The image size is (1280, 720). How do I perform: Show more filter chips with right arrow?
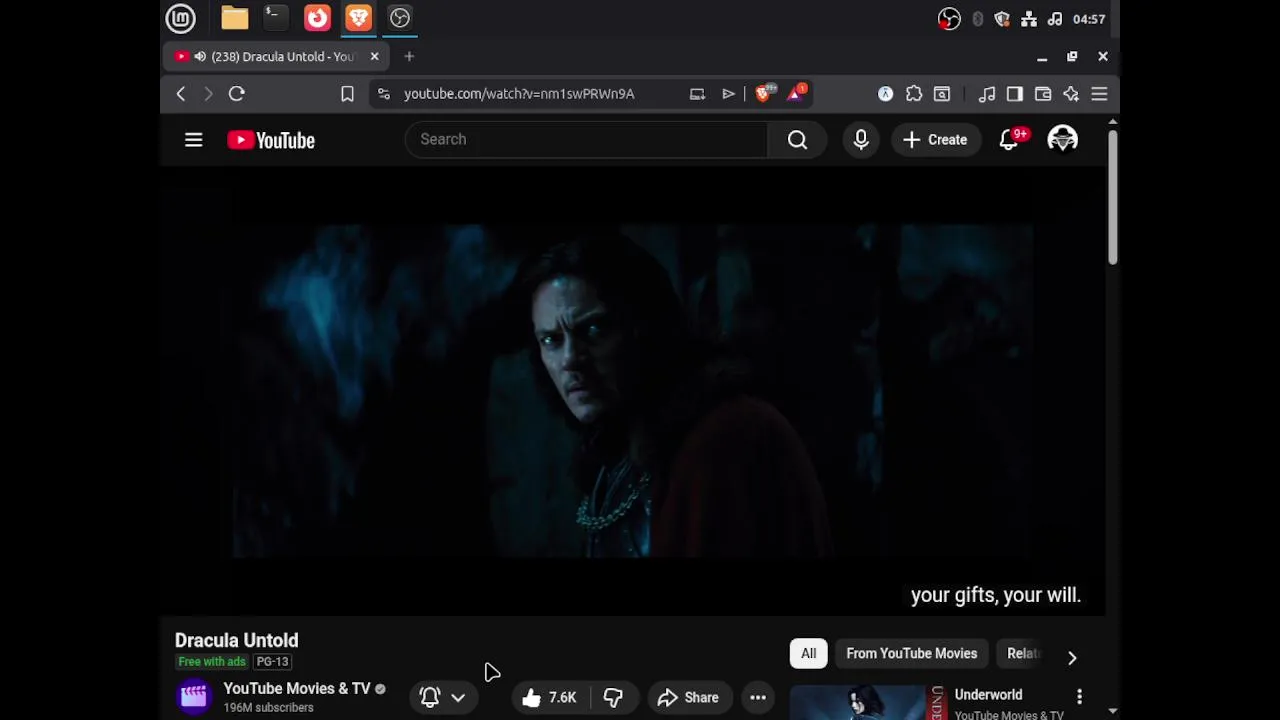1072,657
